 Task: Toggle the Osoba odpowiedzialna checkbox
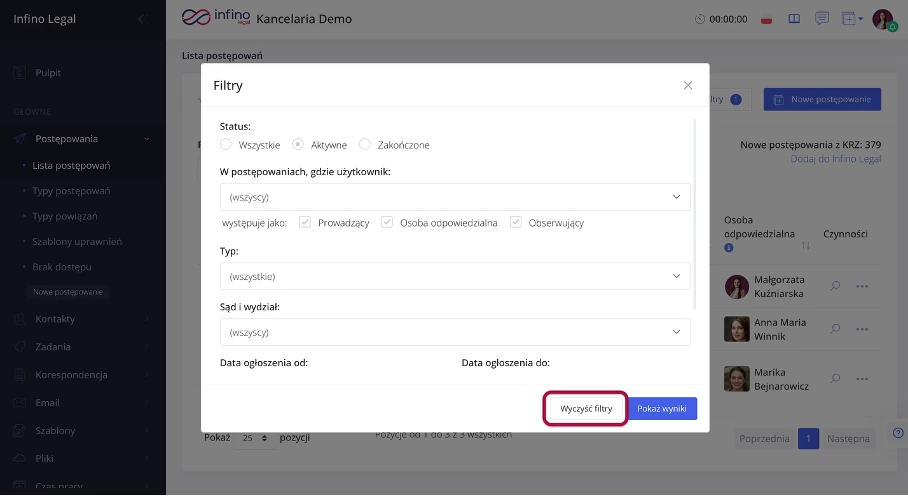(387, 222)
